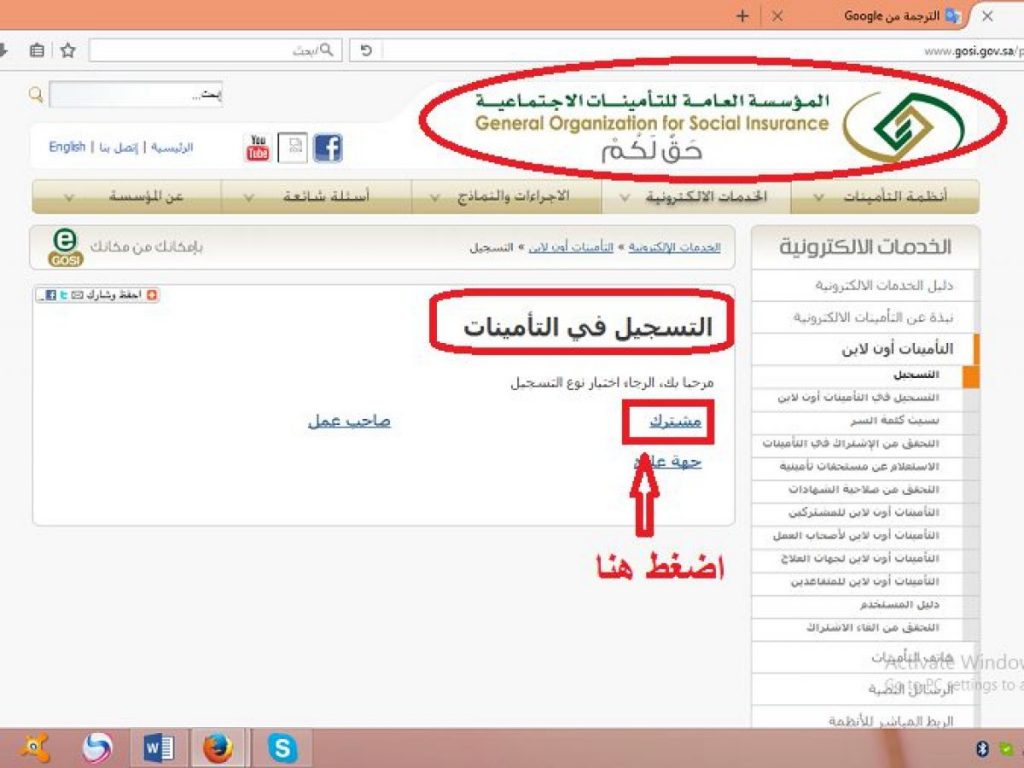Open Avast from the taskbar
This screenshot has width=1024, height=768.
[34, 748]
